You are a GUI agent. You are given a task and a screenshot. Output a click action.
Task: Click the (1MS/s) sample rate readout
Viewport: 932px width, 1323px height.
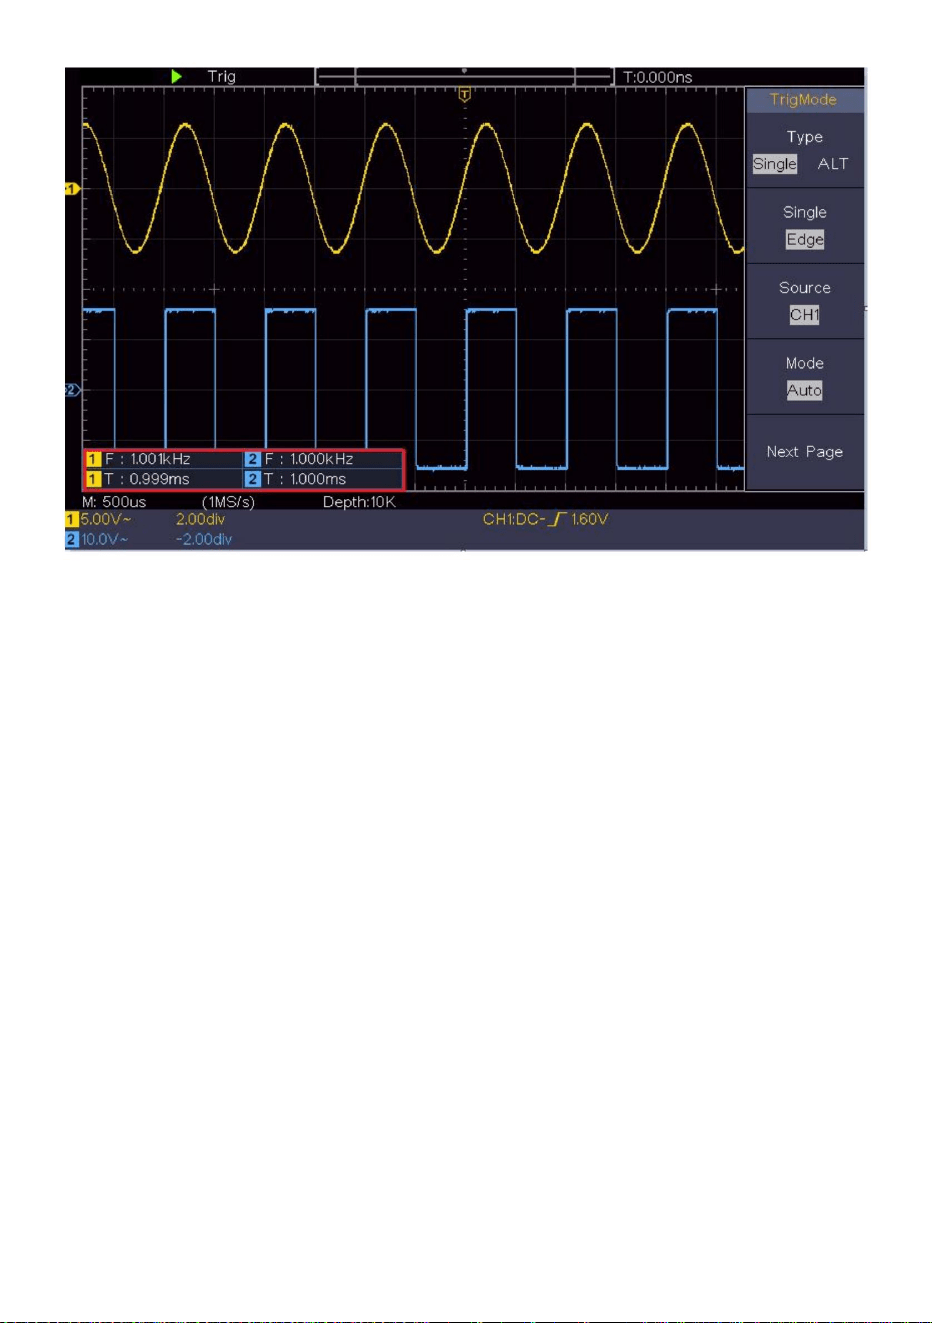[x=228, y=502]
